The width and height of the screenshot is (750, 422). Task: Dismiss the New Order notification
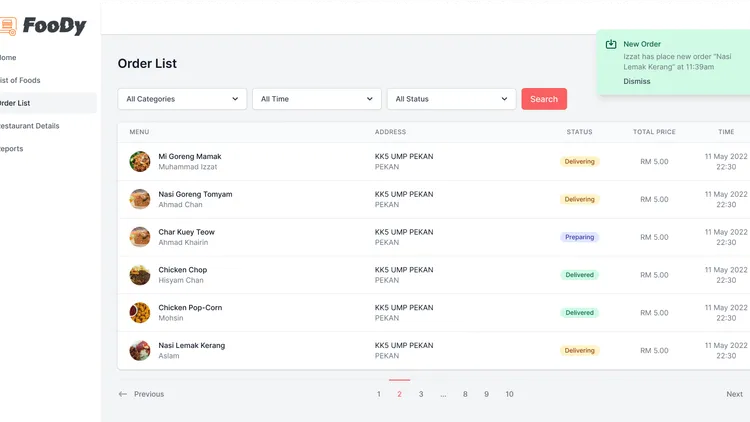point(637,81)
